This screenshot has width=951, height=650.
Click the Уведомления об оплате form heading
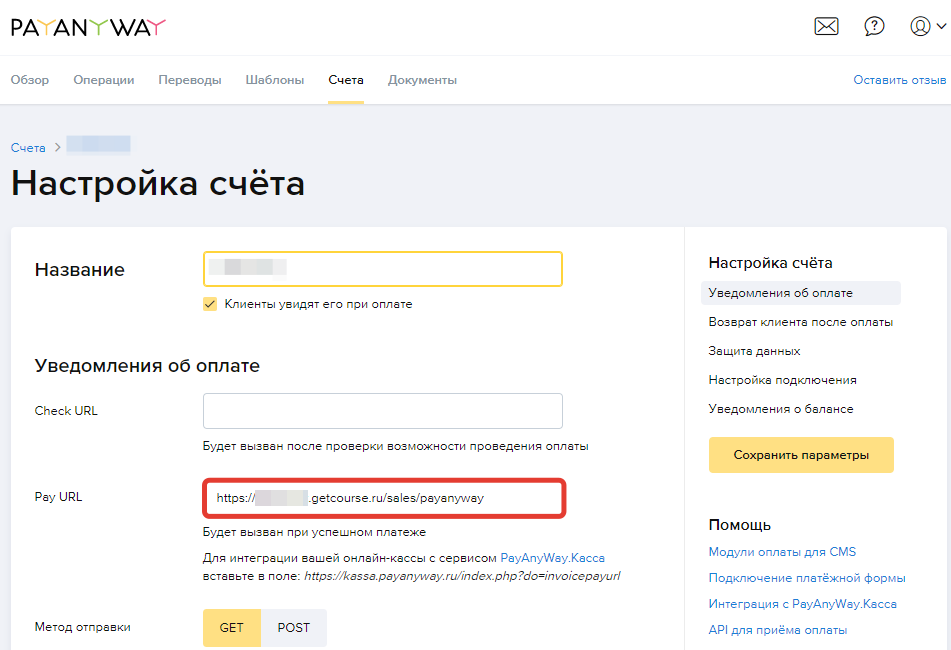pos(147,366)
